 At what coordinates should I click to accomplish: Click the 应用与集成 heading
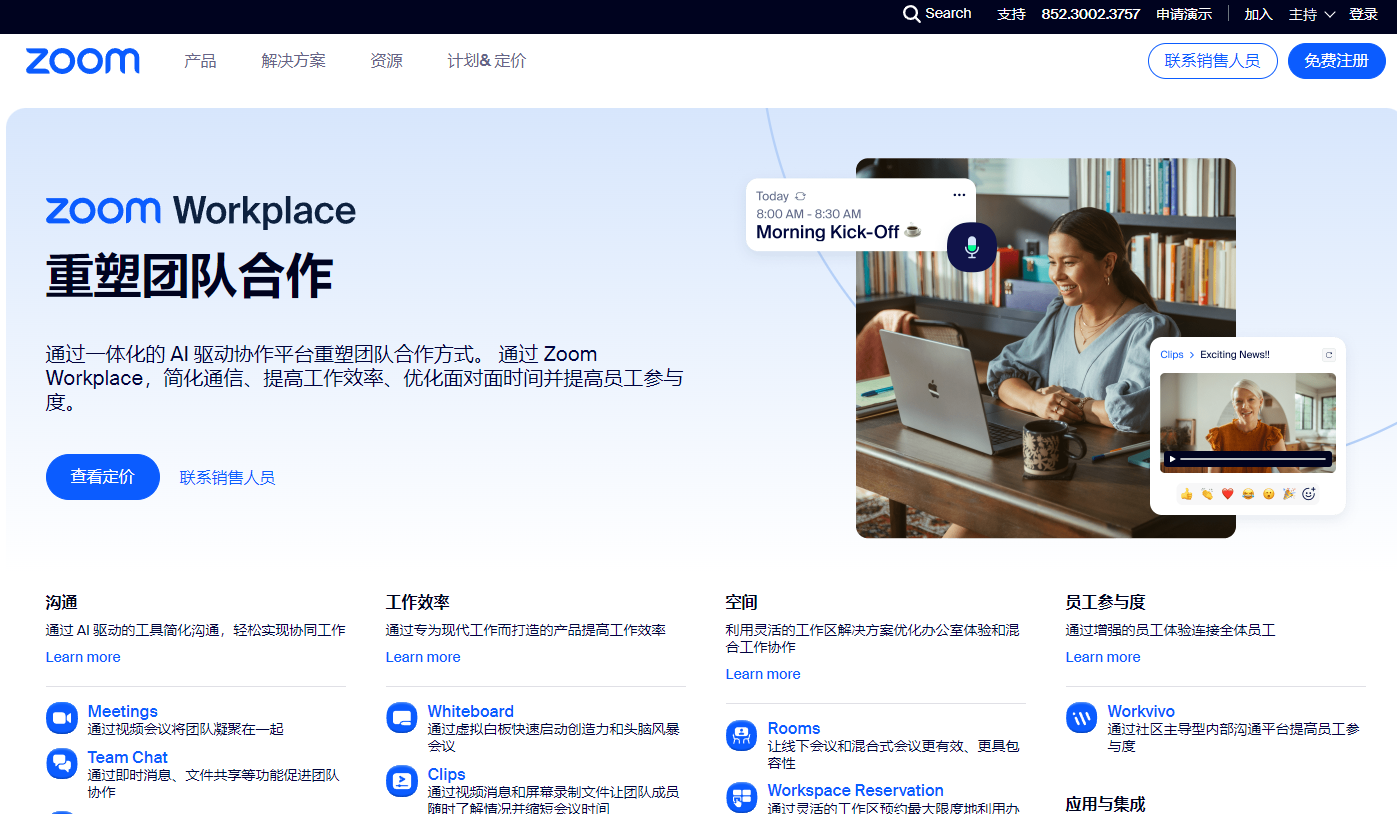click(x=1106, y=804)
